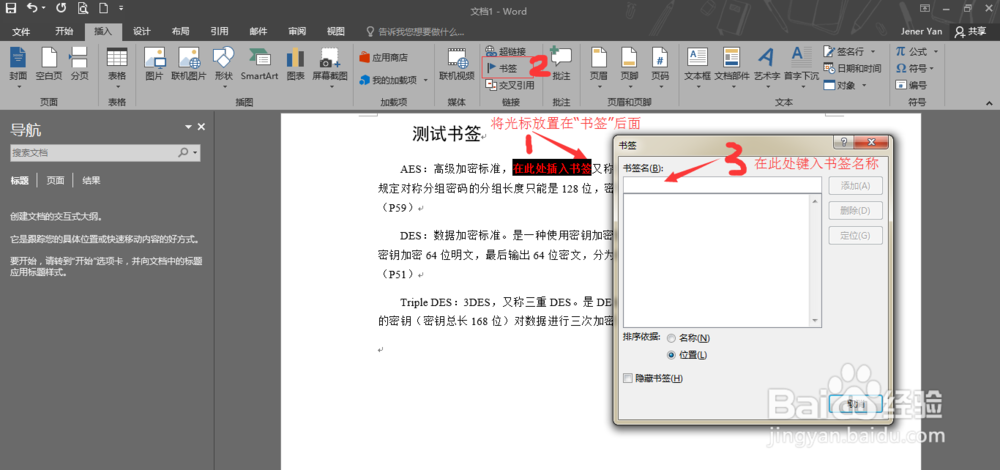Open the bookmark dialog help question mark
This screenshot has height=470, width=1000.
843,142
